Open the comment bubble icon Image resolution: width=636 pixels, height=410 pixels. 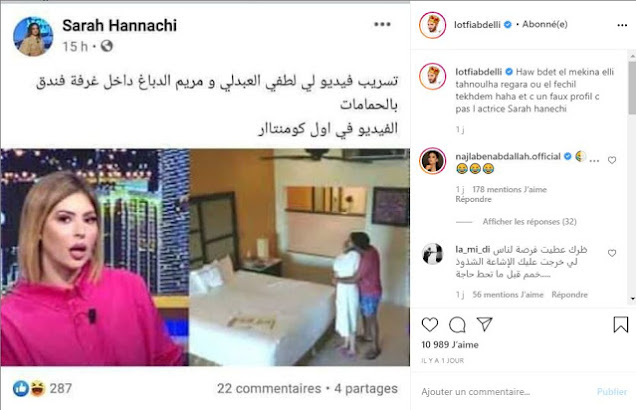(457, 324)
